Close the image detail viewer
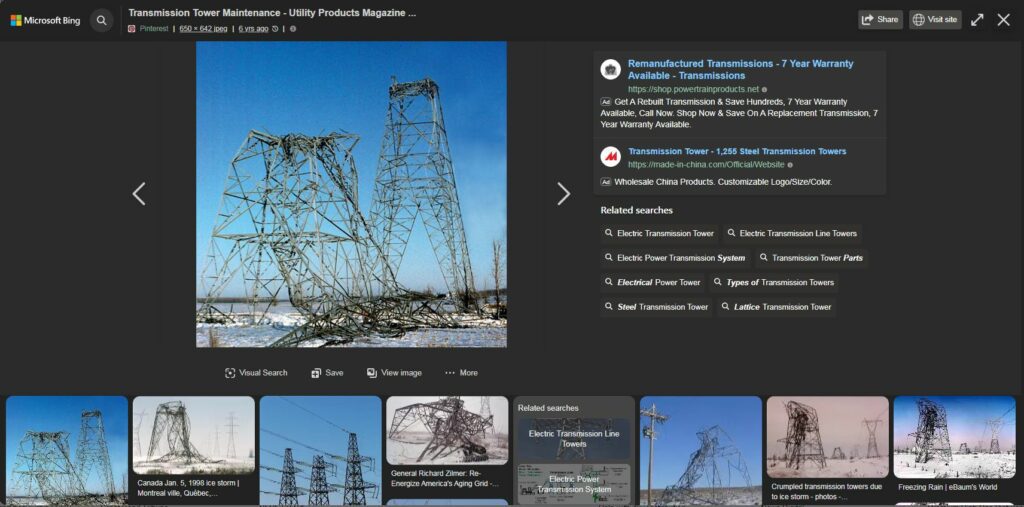 [x=1004, y=20]
